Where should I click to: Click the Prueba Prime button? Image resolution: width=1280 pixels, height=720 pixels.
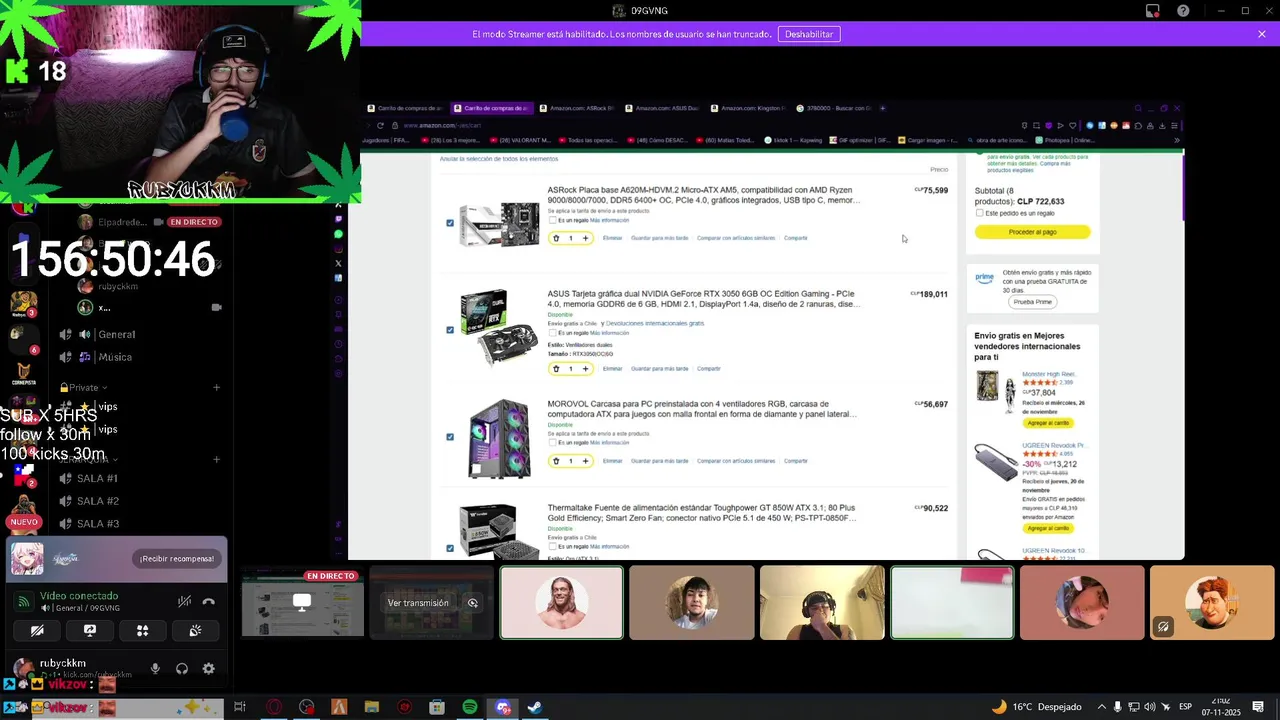(1032, 302)
